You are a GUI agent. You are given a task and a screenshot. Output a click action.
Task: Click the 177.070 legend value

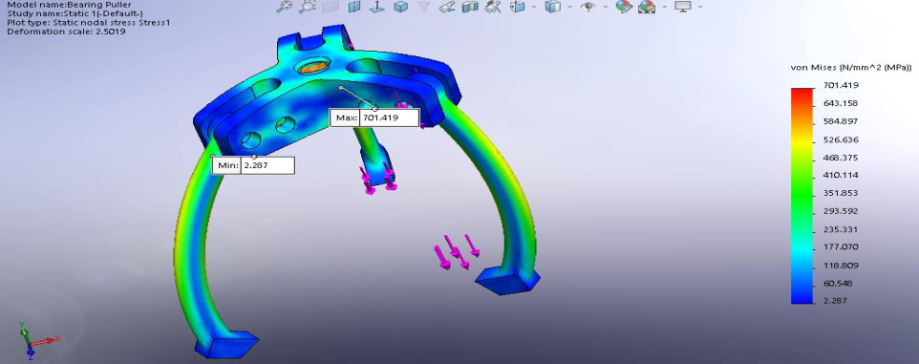tap(840, 247)
